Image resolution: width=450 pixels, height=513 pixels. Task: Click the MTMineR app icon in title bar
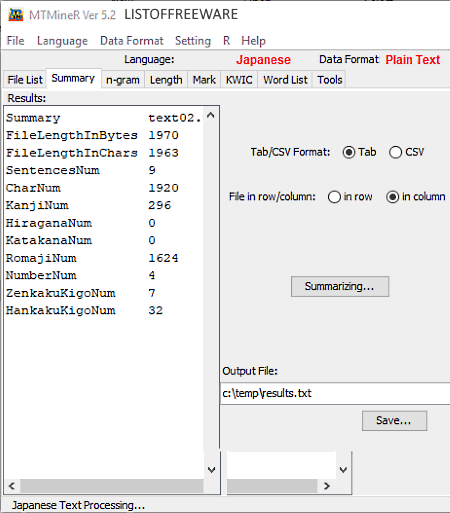16,15
